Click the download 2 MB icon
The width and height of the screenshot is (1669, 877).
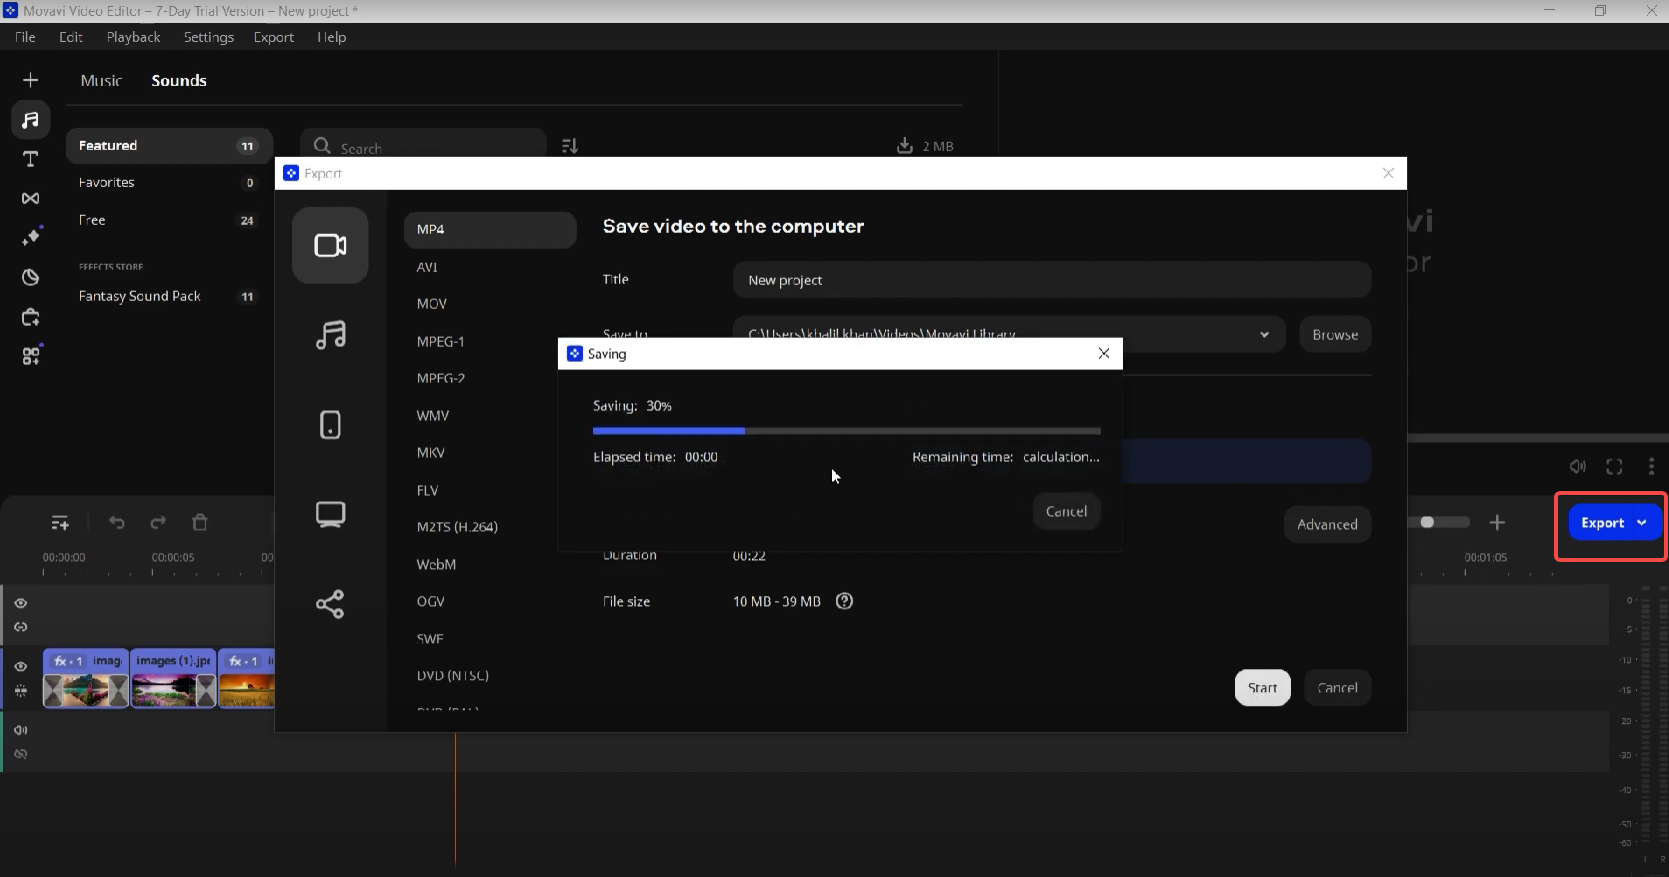coord(905,146)
